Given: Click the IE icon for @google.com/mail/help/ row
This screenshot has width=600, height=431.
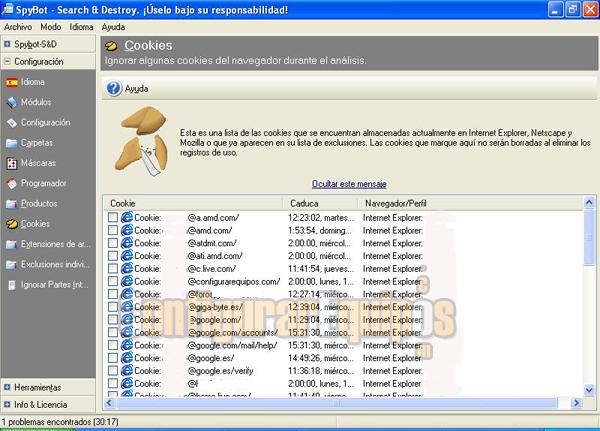Looking at the screenshot, I should click(127, 345).
